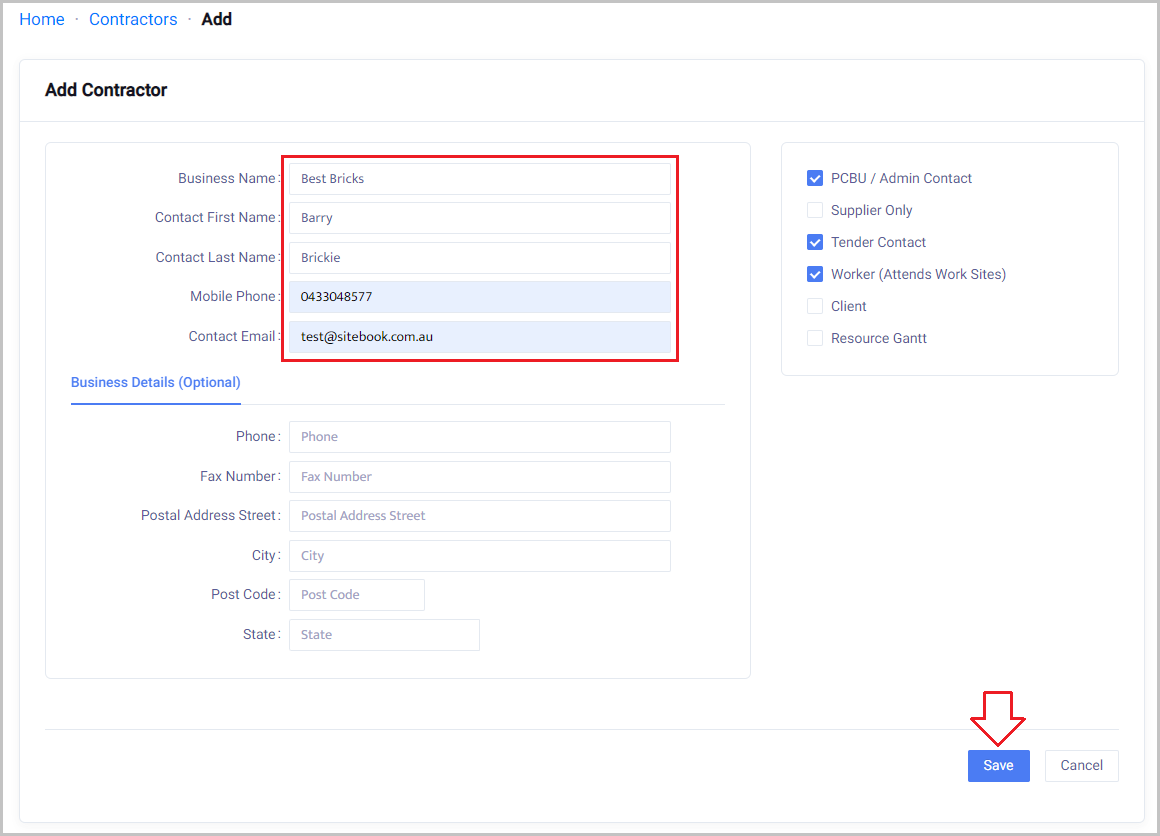
Task: Open the Contractors breadcrumb link
Action: tap(133, 19)
